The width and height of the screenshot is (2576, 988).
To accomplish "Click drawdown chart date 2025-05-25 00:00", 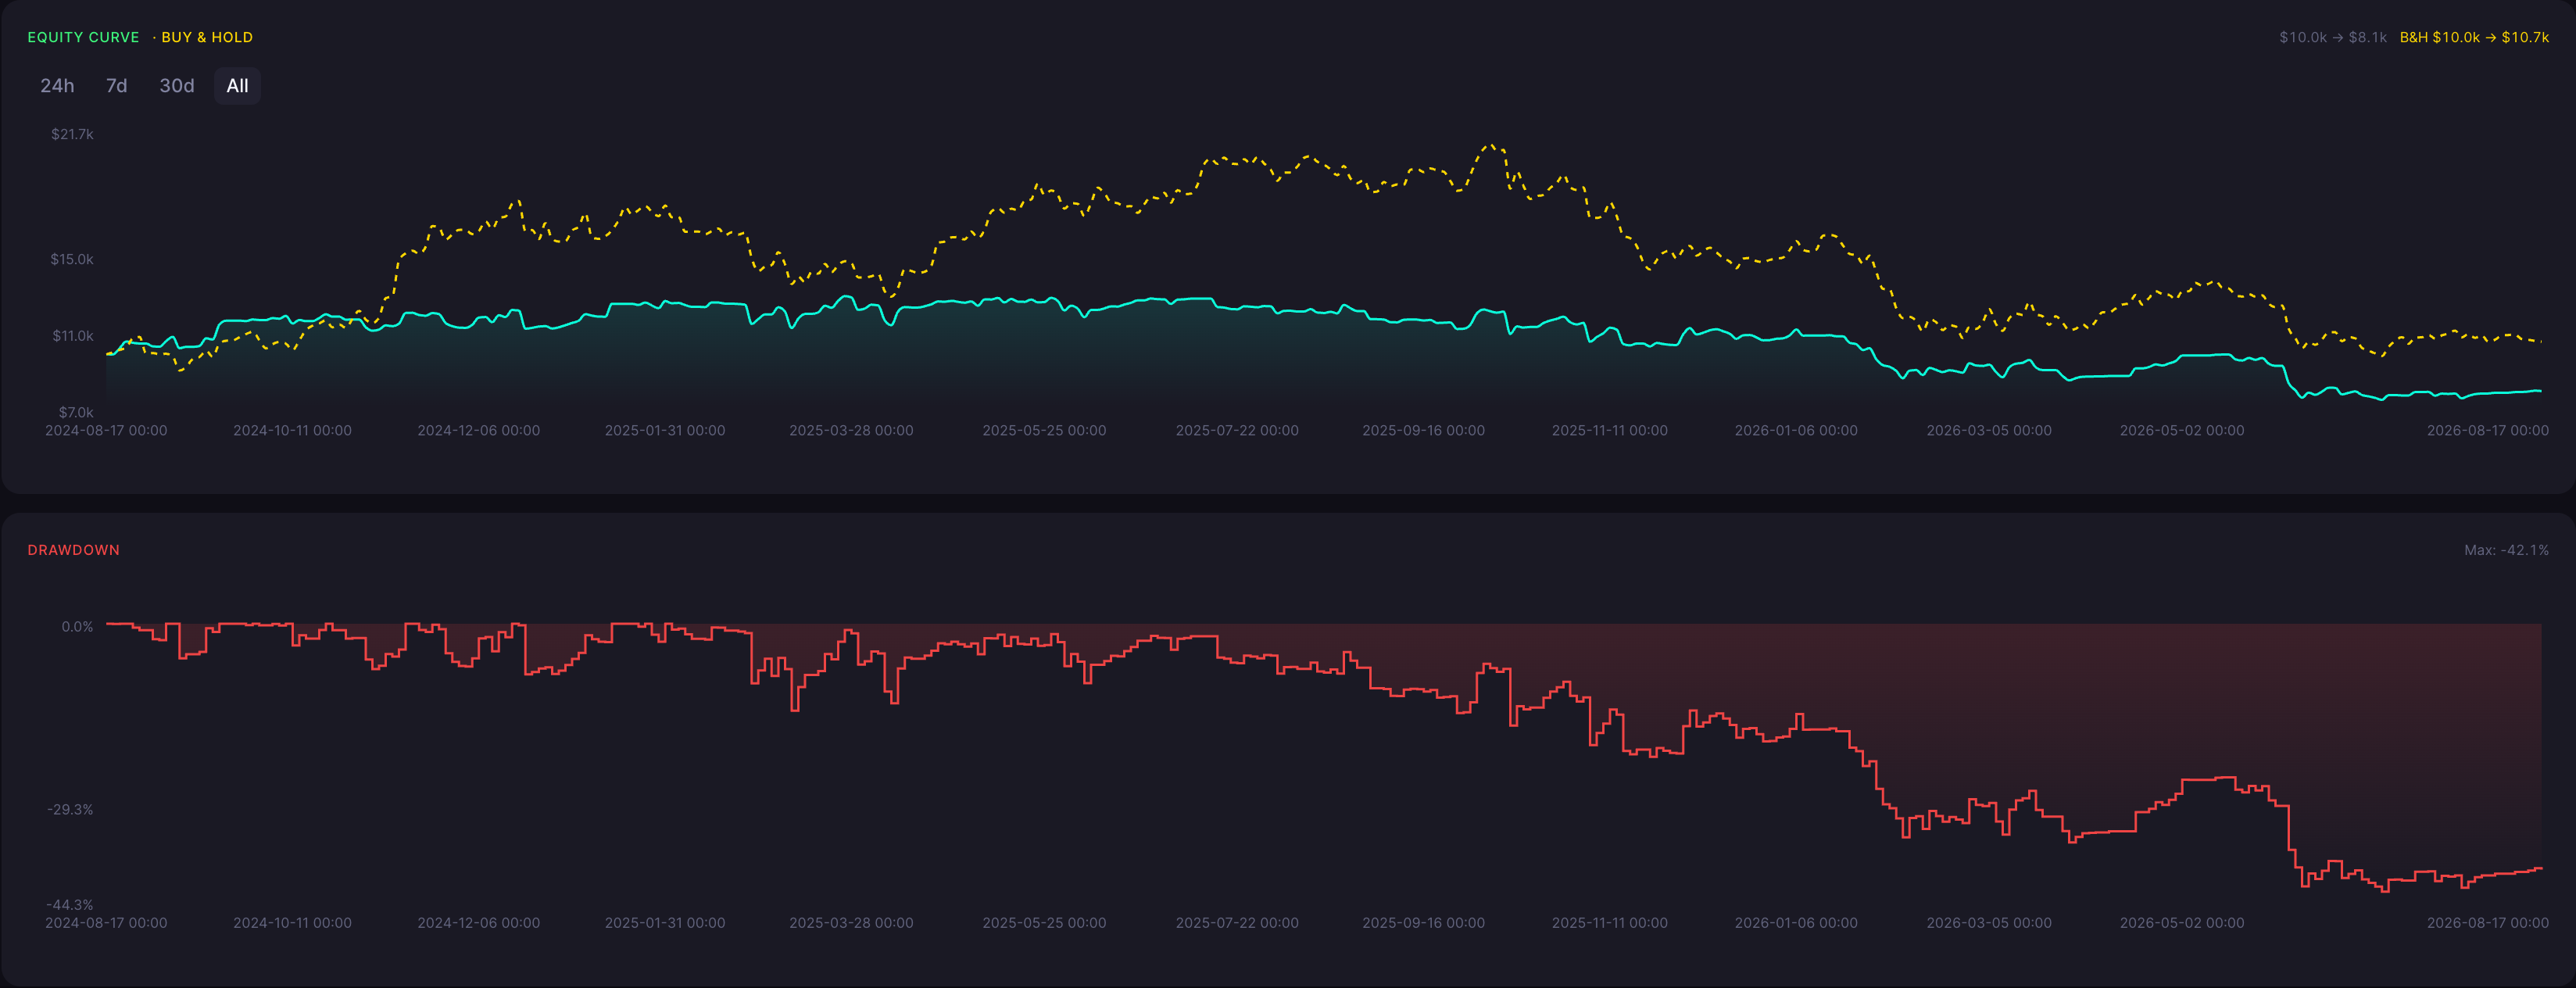I will (x=1044, y=923).
